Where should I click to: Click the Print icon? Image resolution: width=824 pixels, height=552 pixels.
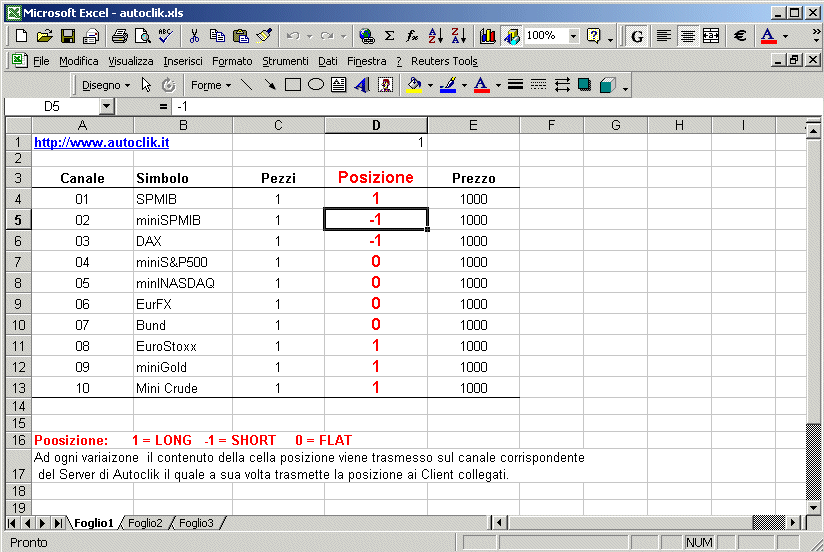coord(120,36)
